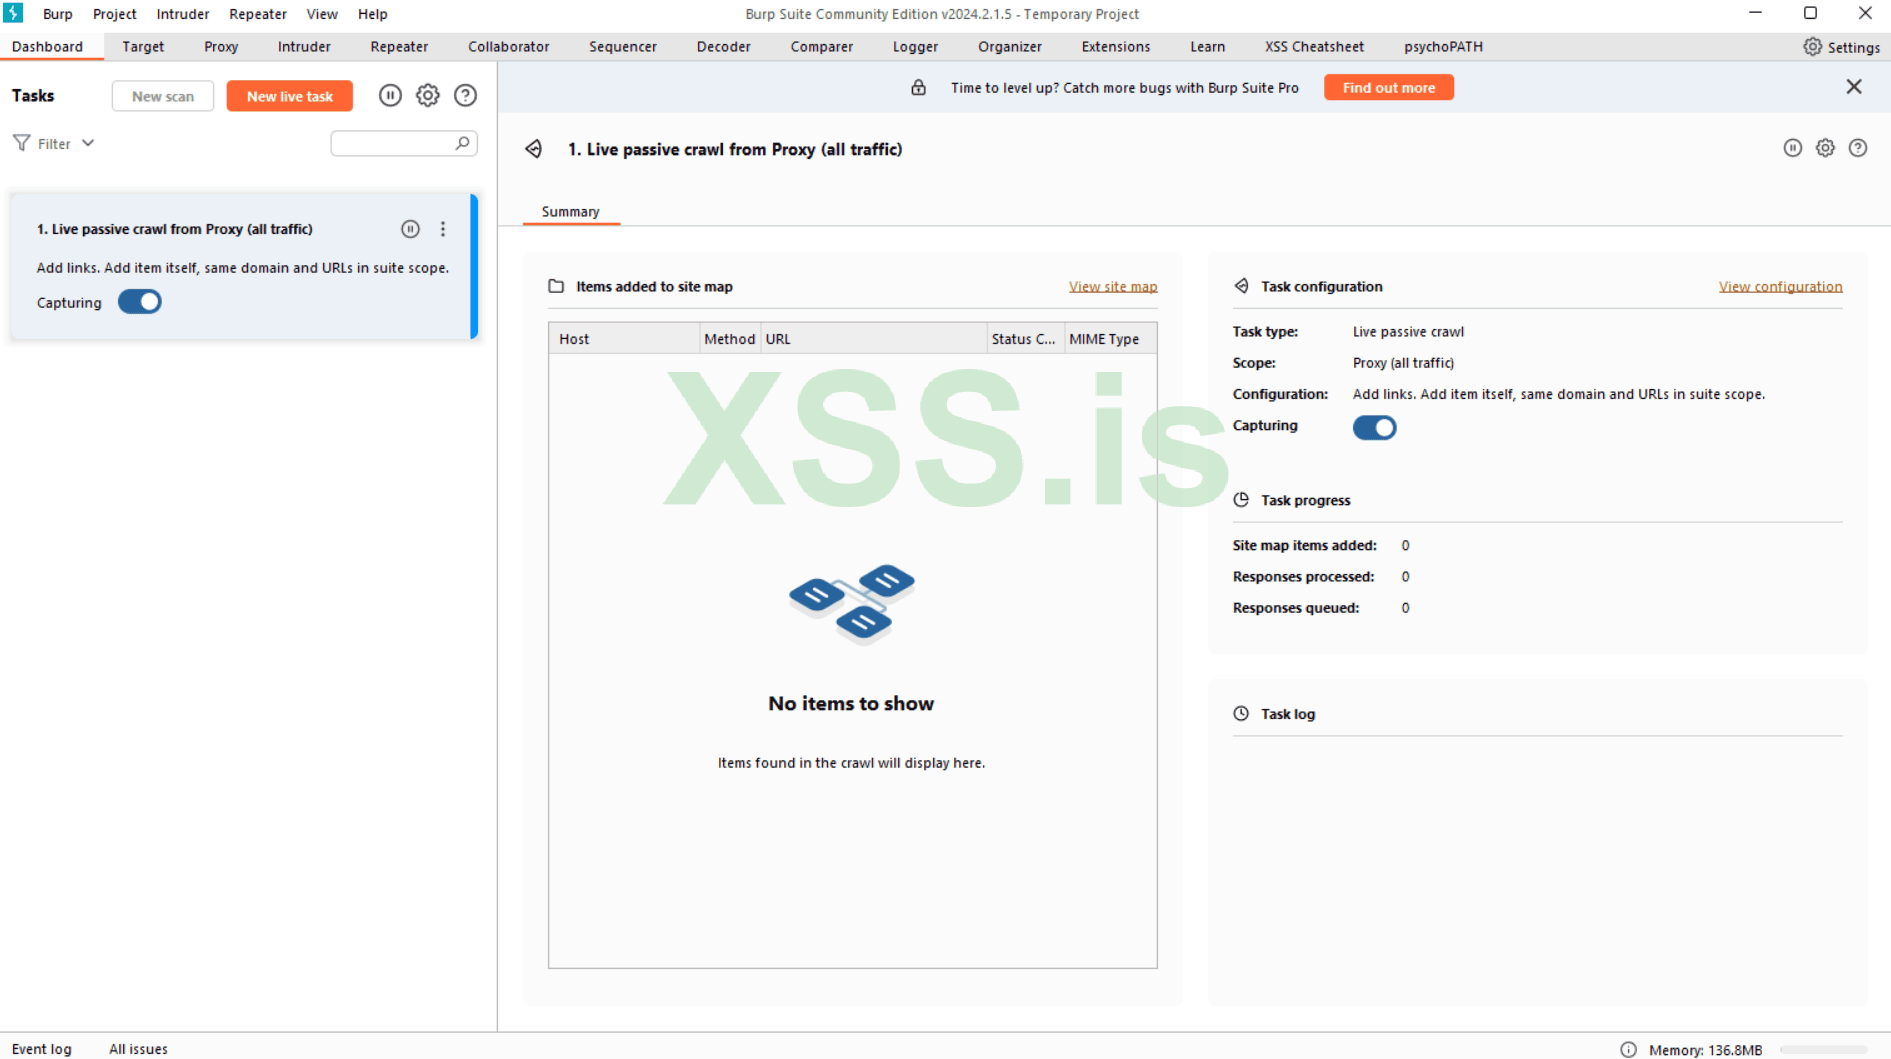Screen dimensions: 1891x1059
Task: Open the Help menu
Action: tap(373, 14)
